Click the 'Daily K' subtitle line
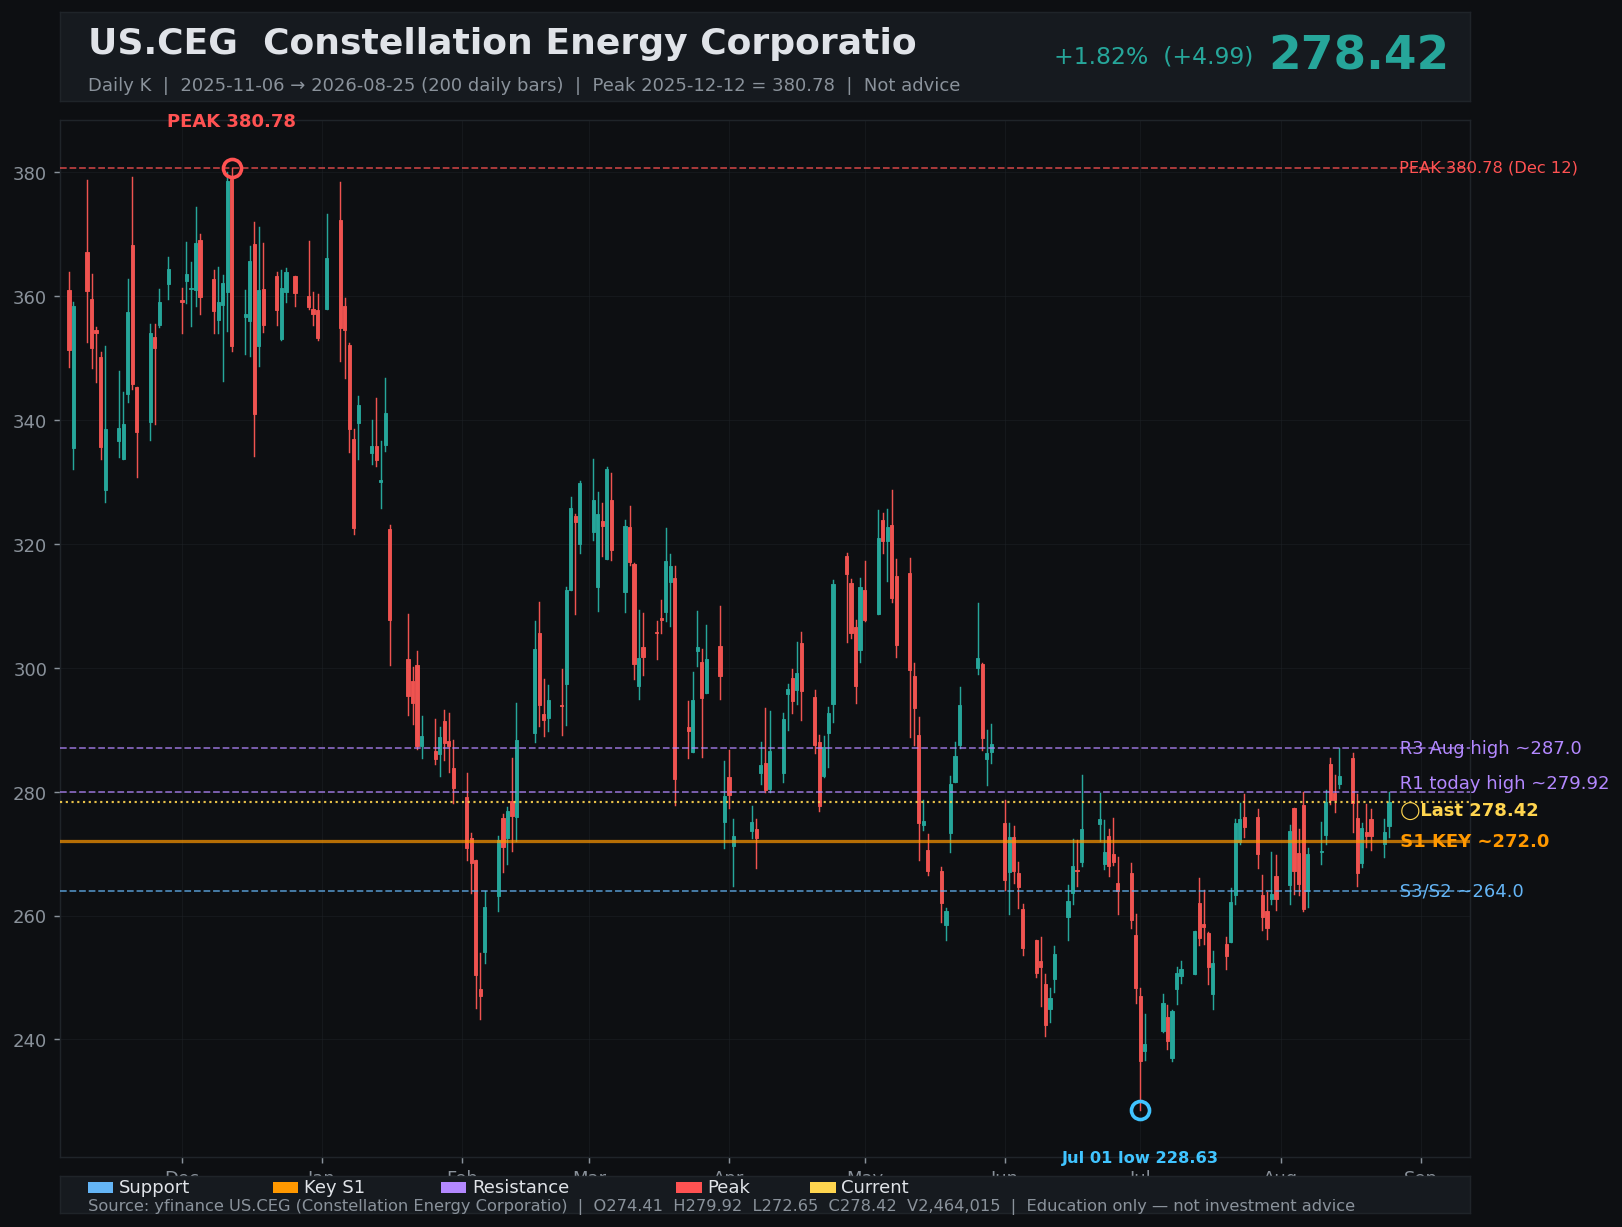 [x=524, y=85]
